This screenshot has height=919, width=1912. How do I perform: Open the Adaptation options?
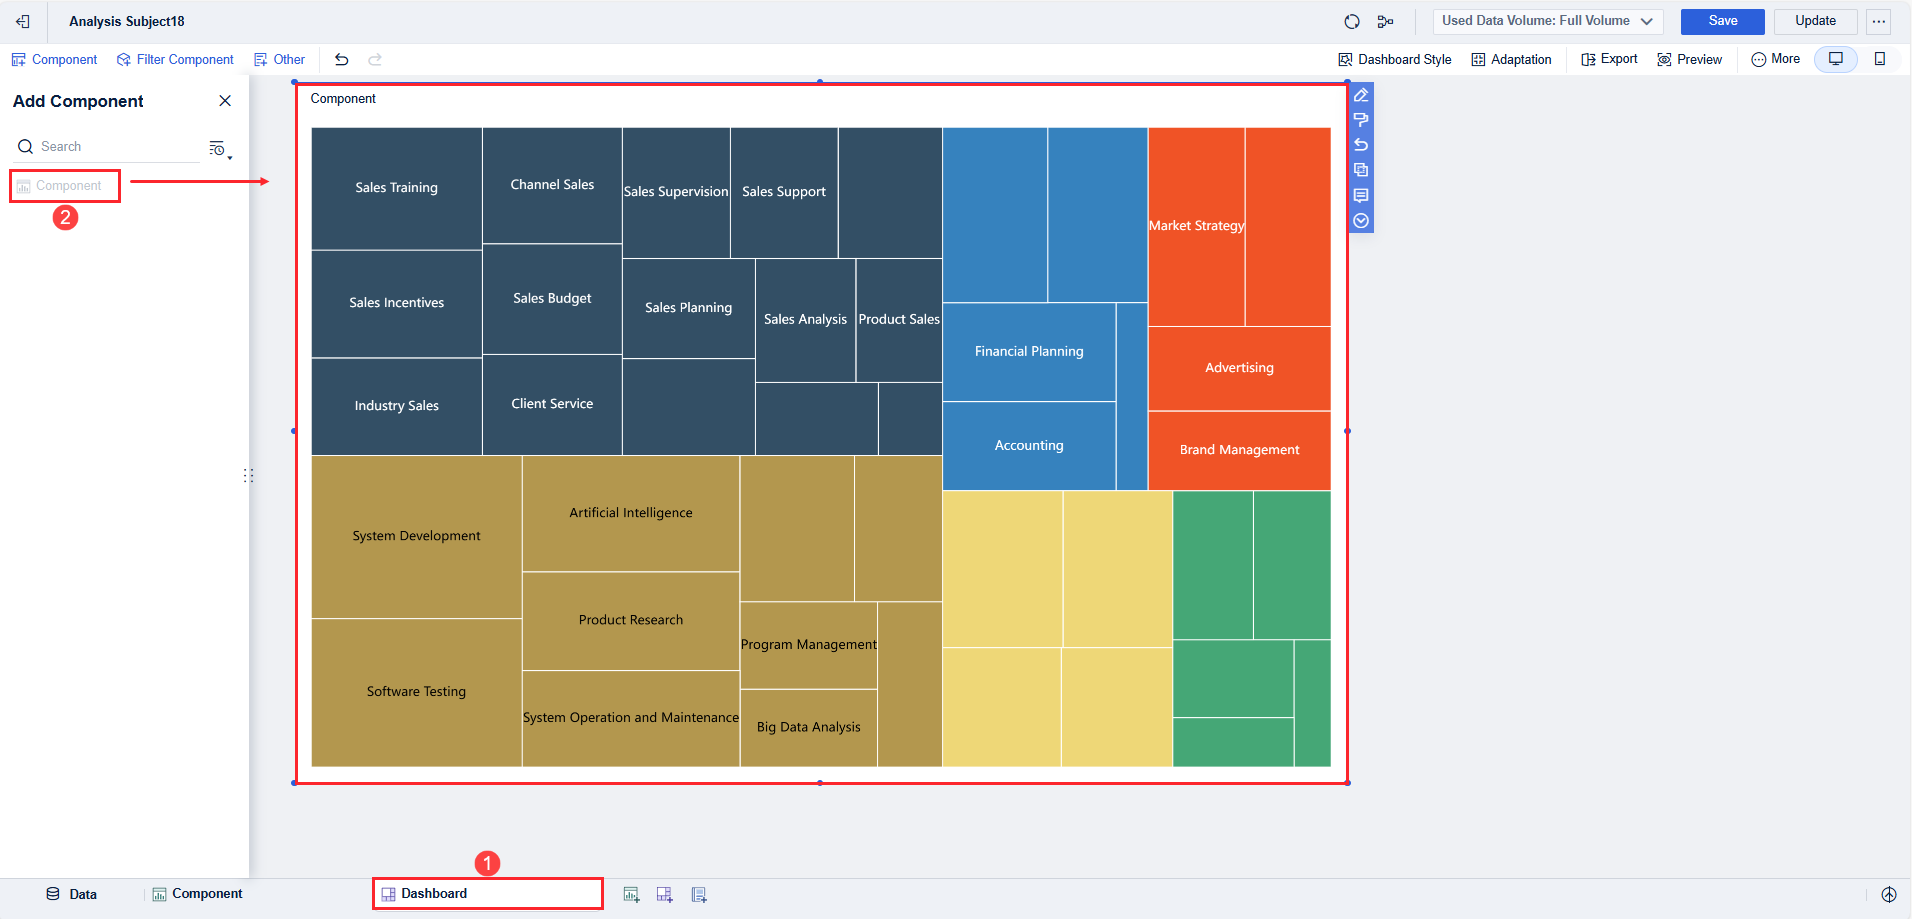[x=1512, y=60]
